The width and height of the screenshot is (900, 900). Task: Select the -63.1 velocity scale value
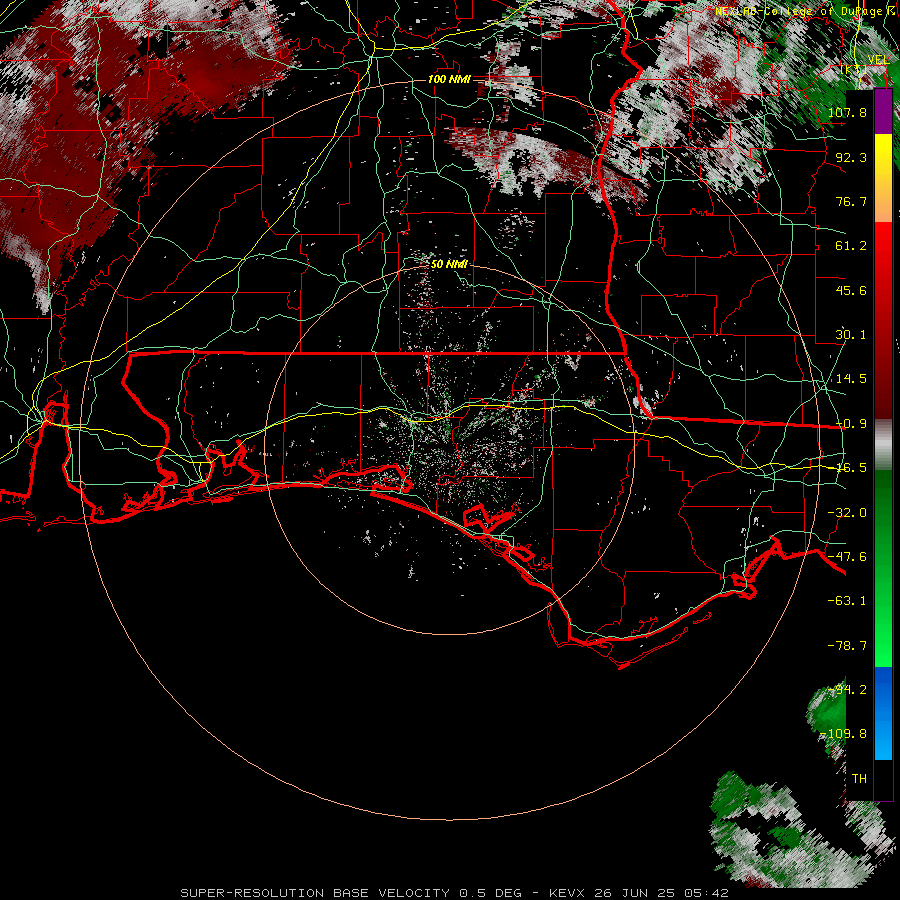tap(847, 601)
